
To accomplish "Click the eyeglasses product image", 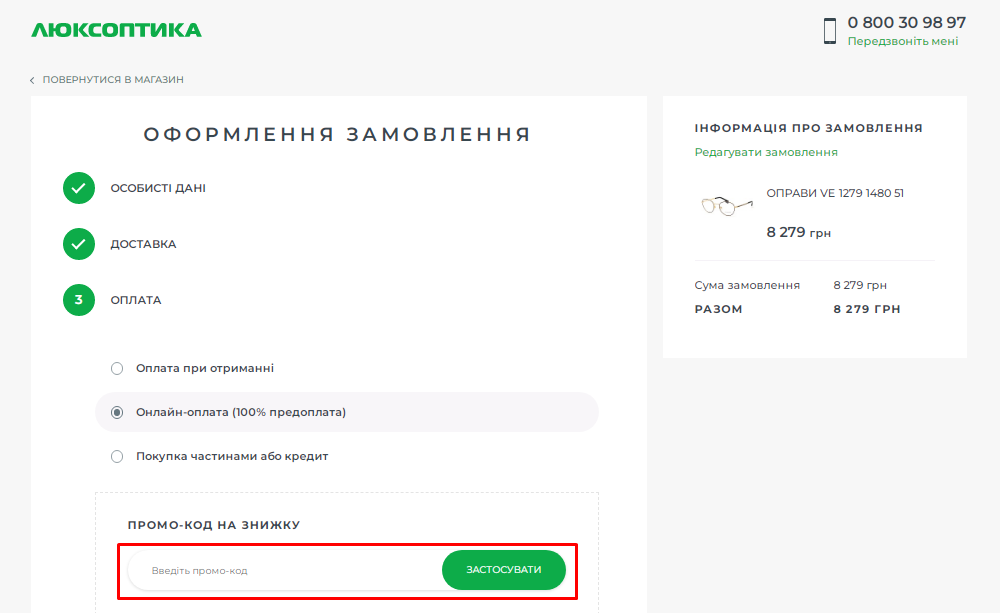I will click(725, 204).
